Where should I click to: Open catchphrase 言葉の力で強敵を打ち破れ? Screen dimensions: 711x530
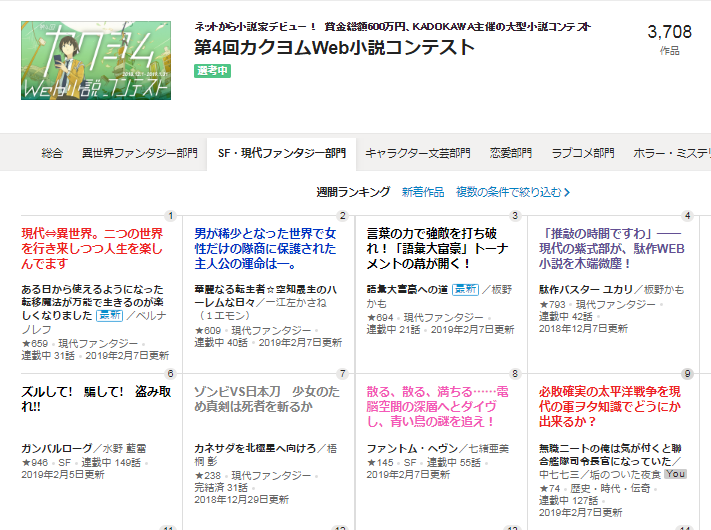click(437, 248)
